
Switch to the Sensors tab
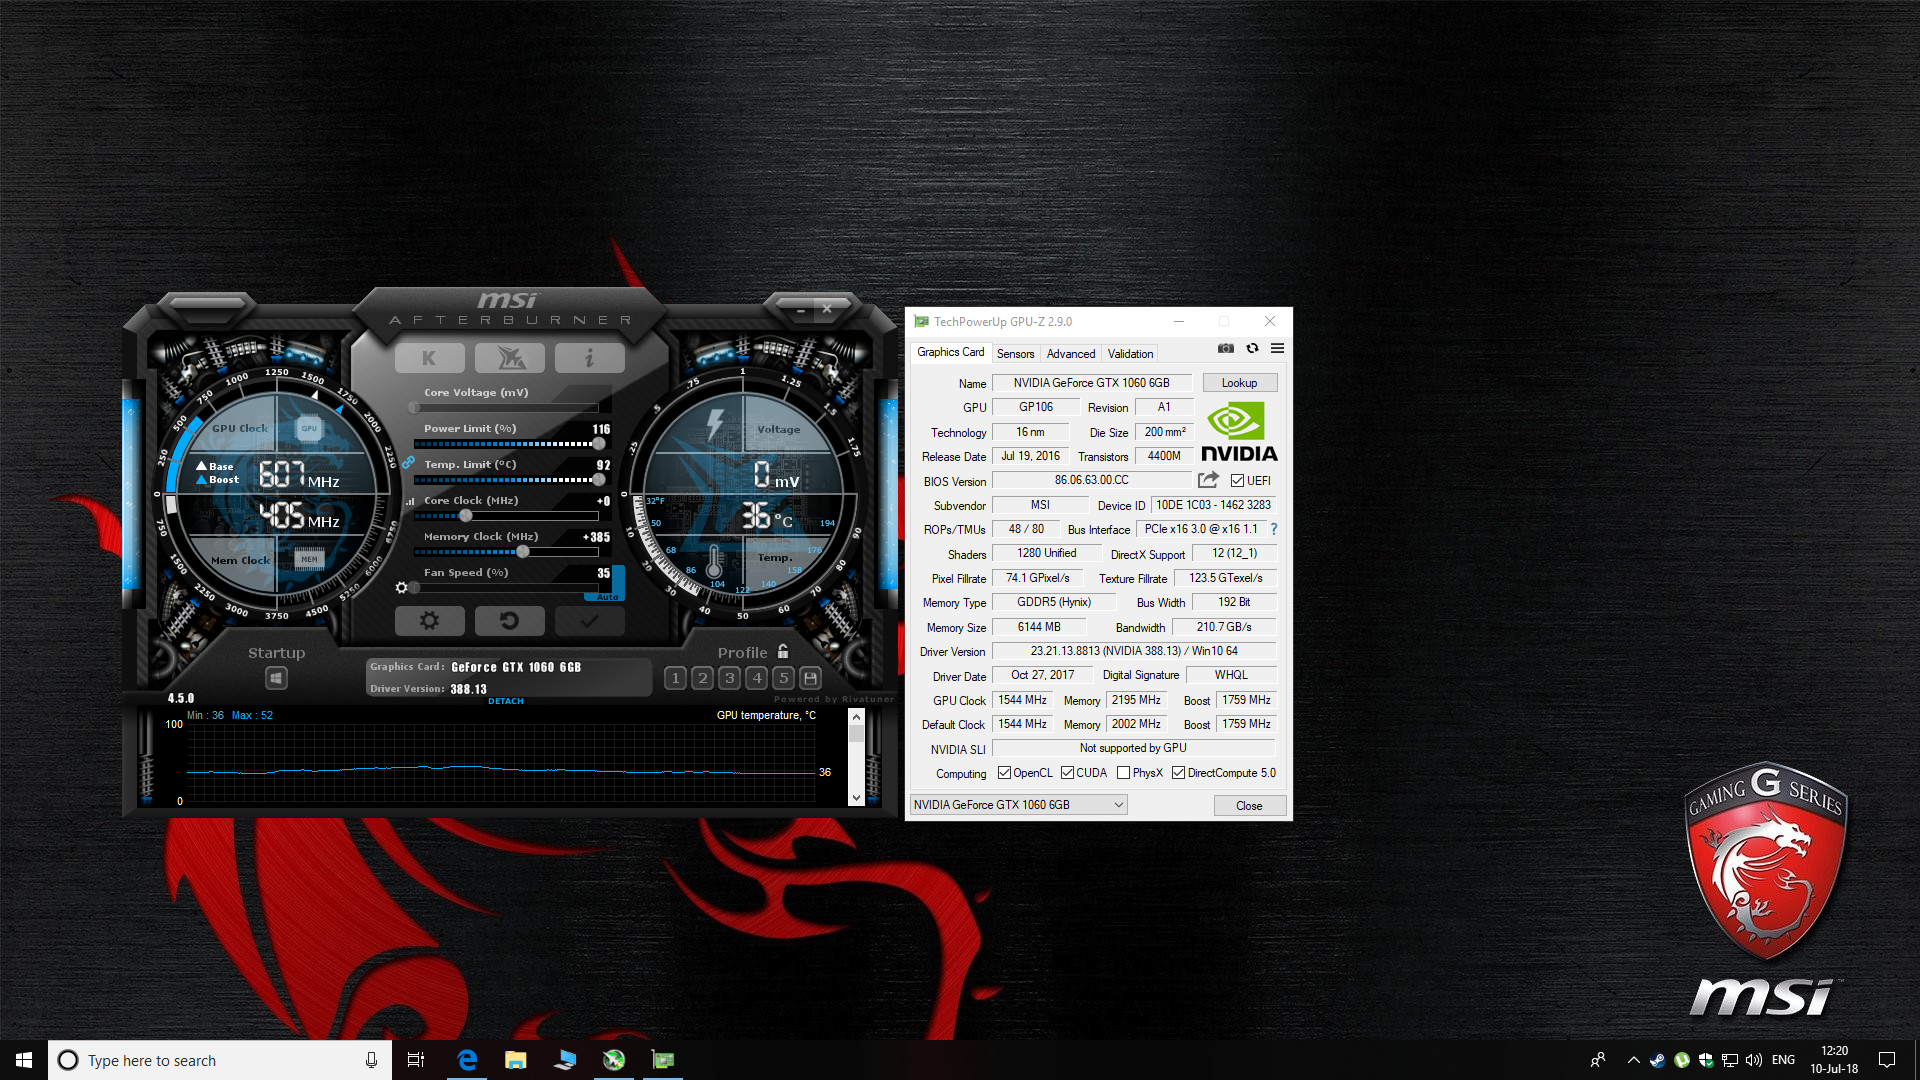tap(1015, 354)
